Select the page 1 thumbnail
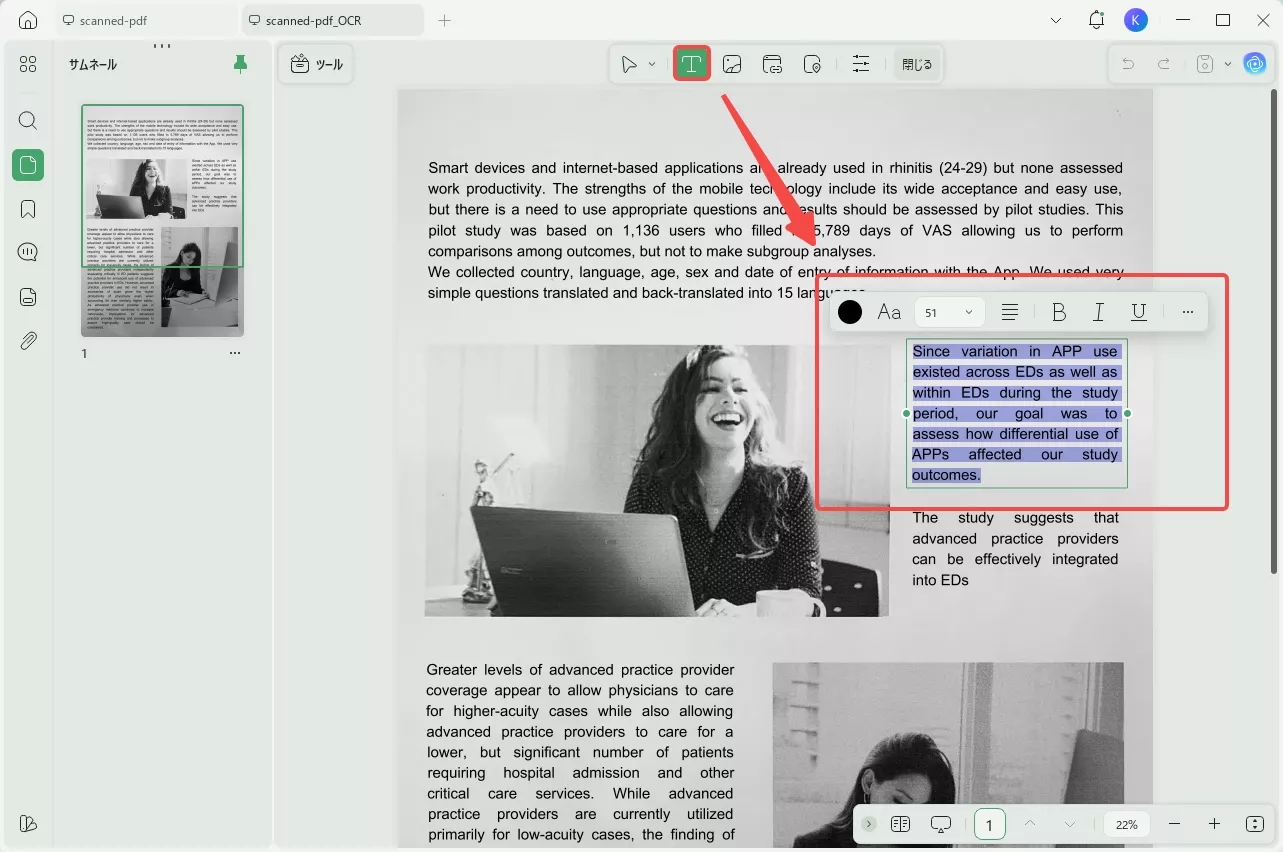 (162, 220)
